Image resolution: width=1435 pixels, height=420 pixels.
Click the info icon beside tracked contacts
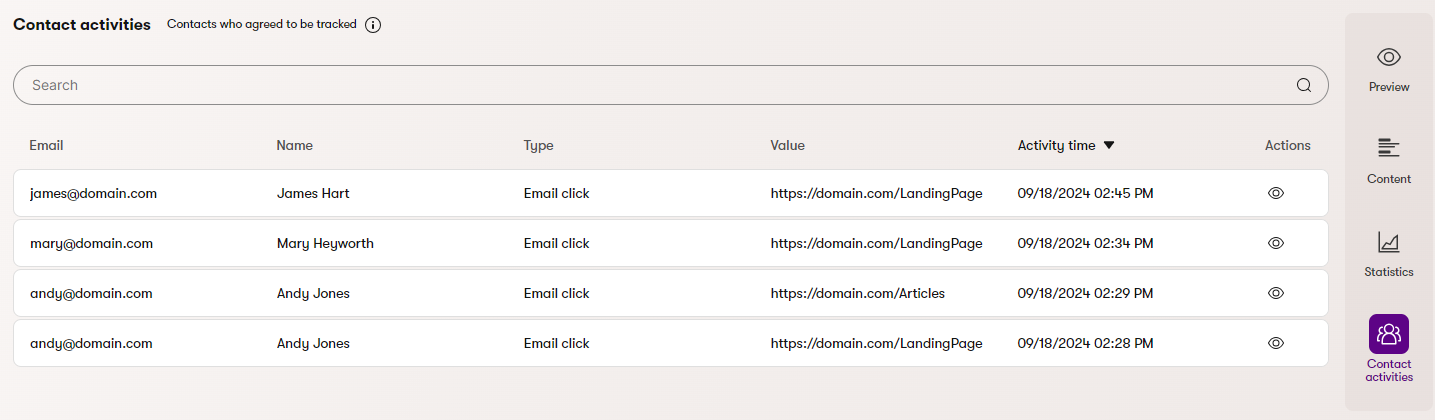373,25
